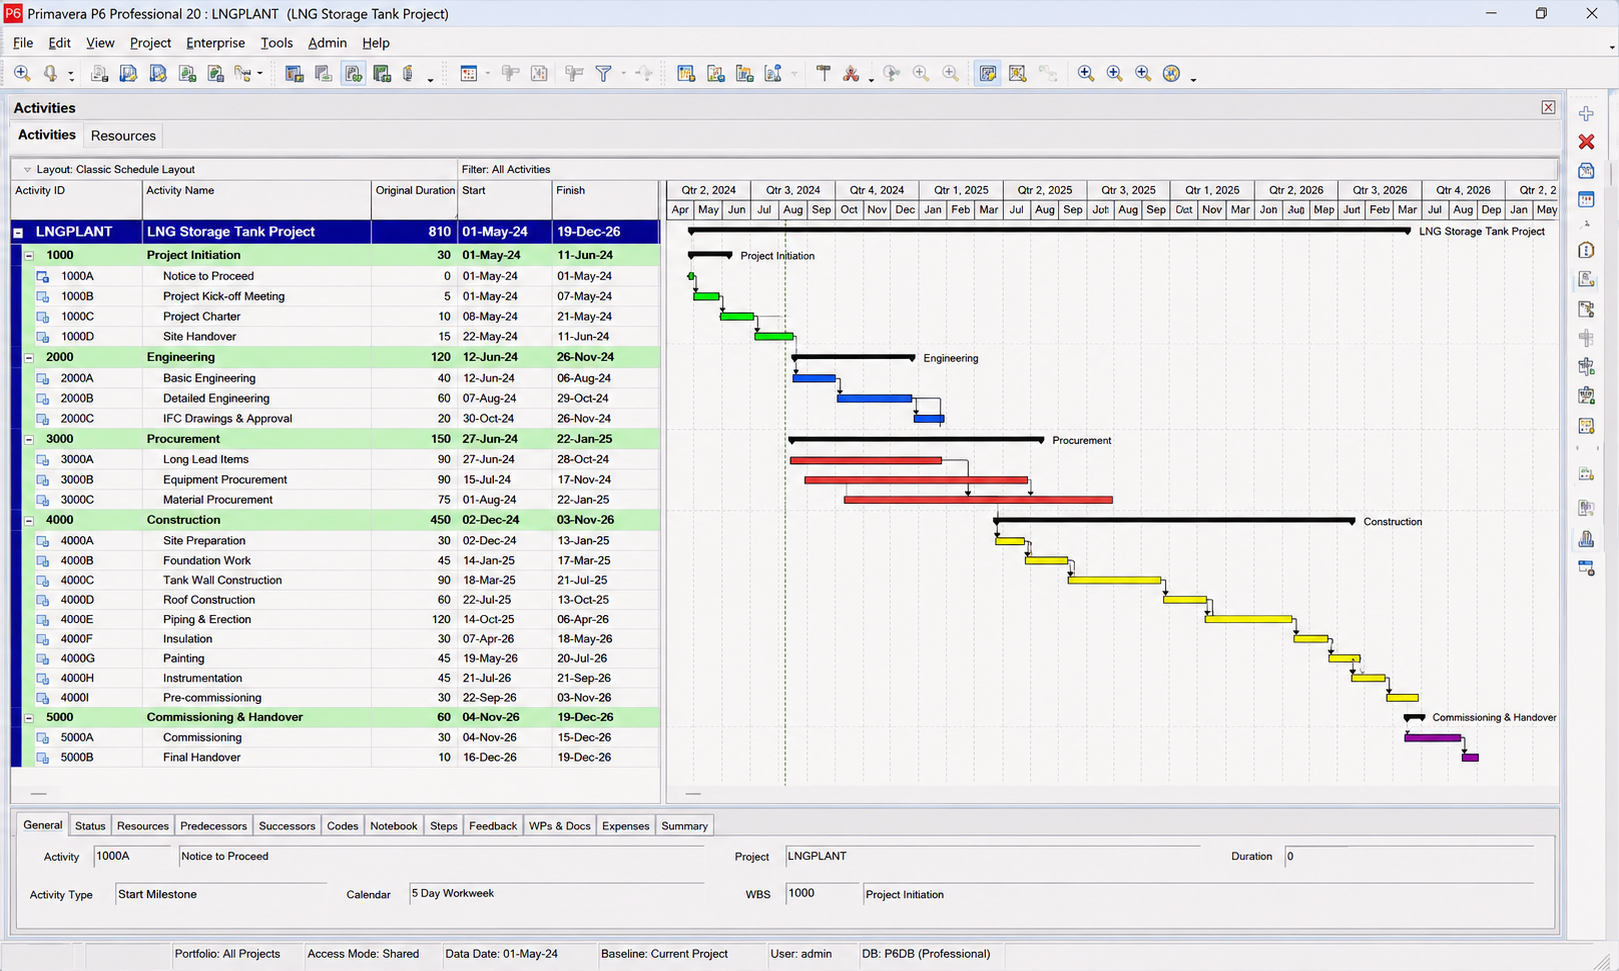Screen dimensions: 1619x971
Task: Click the globe icon at the toolbar's right end
Action: click(1172, 73)
